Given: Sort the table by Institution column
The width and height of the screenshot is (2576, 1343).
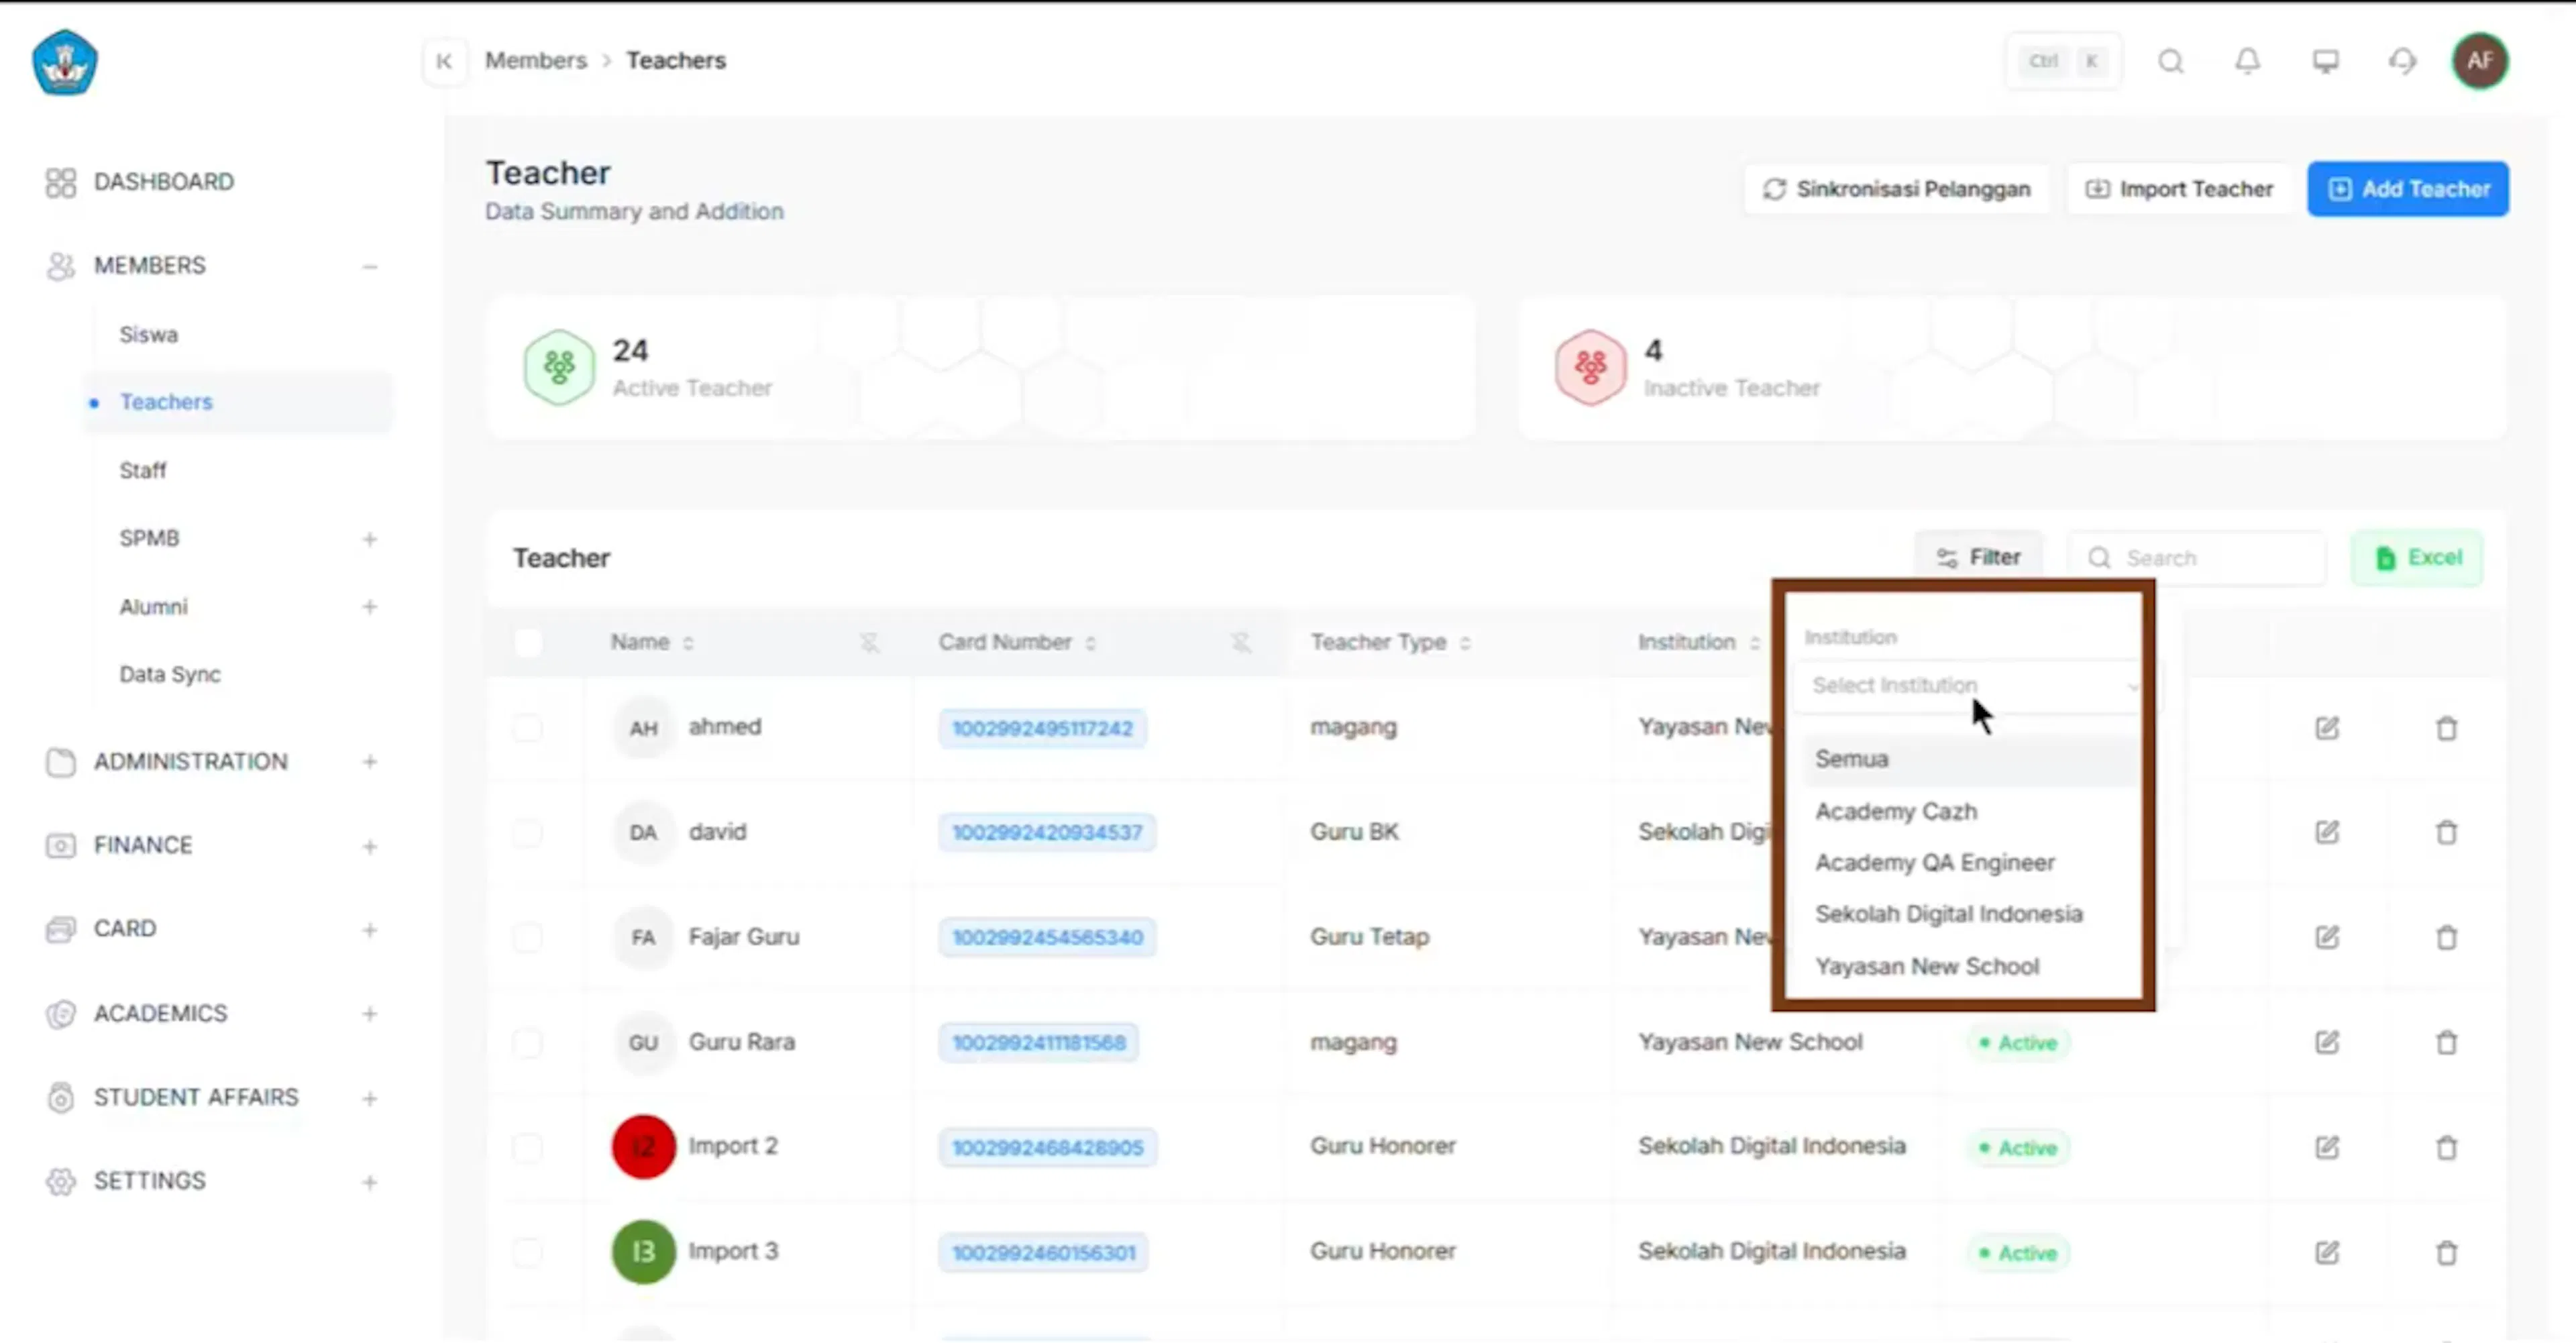Looking at the screenshot, I should coord(1754,643).
